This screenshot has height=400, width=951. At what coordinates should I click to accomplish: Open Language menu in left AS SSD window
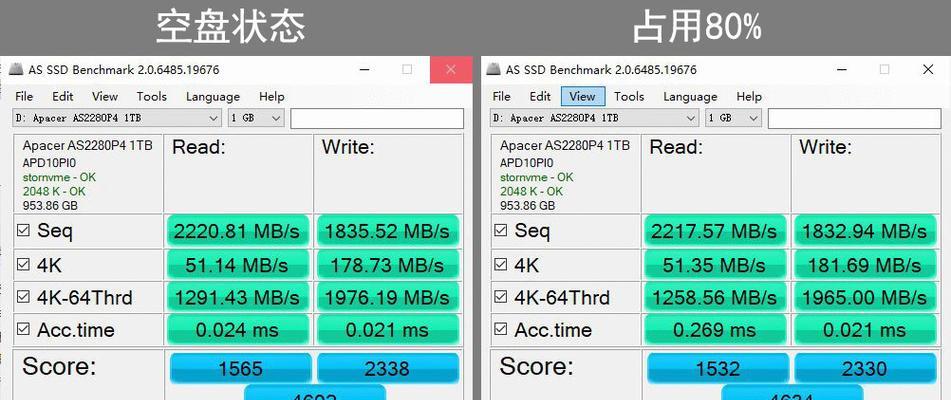(213, 96)
